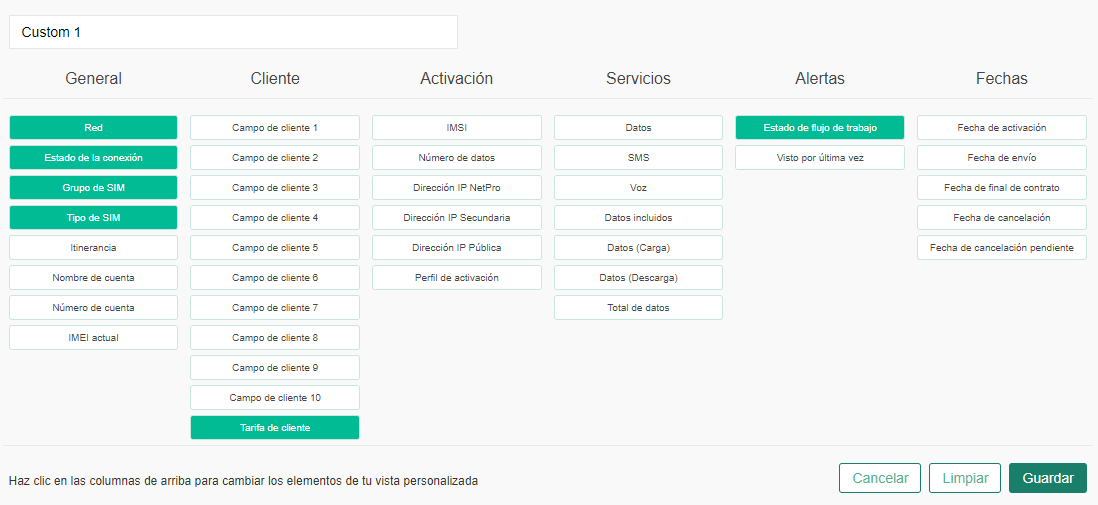Disable the Grupo de SIM field
This screenshot has height=505, width=1098.
93,188
